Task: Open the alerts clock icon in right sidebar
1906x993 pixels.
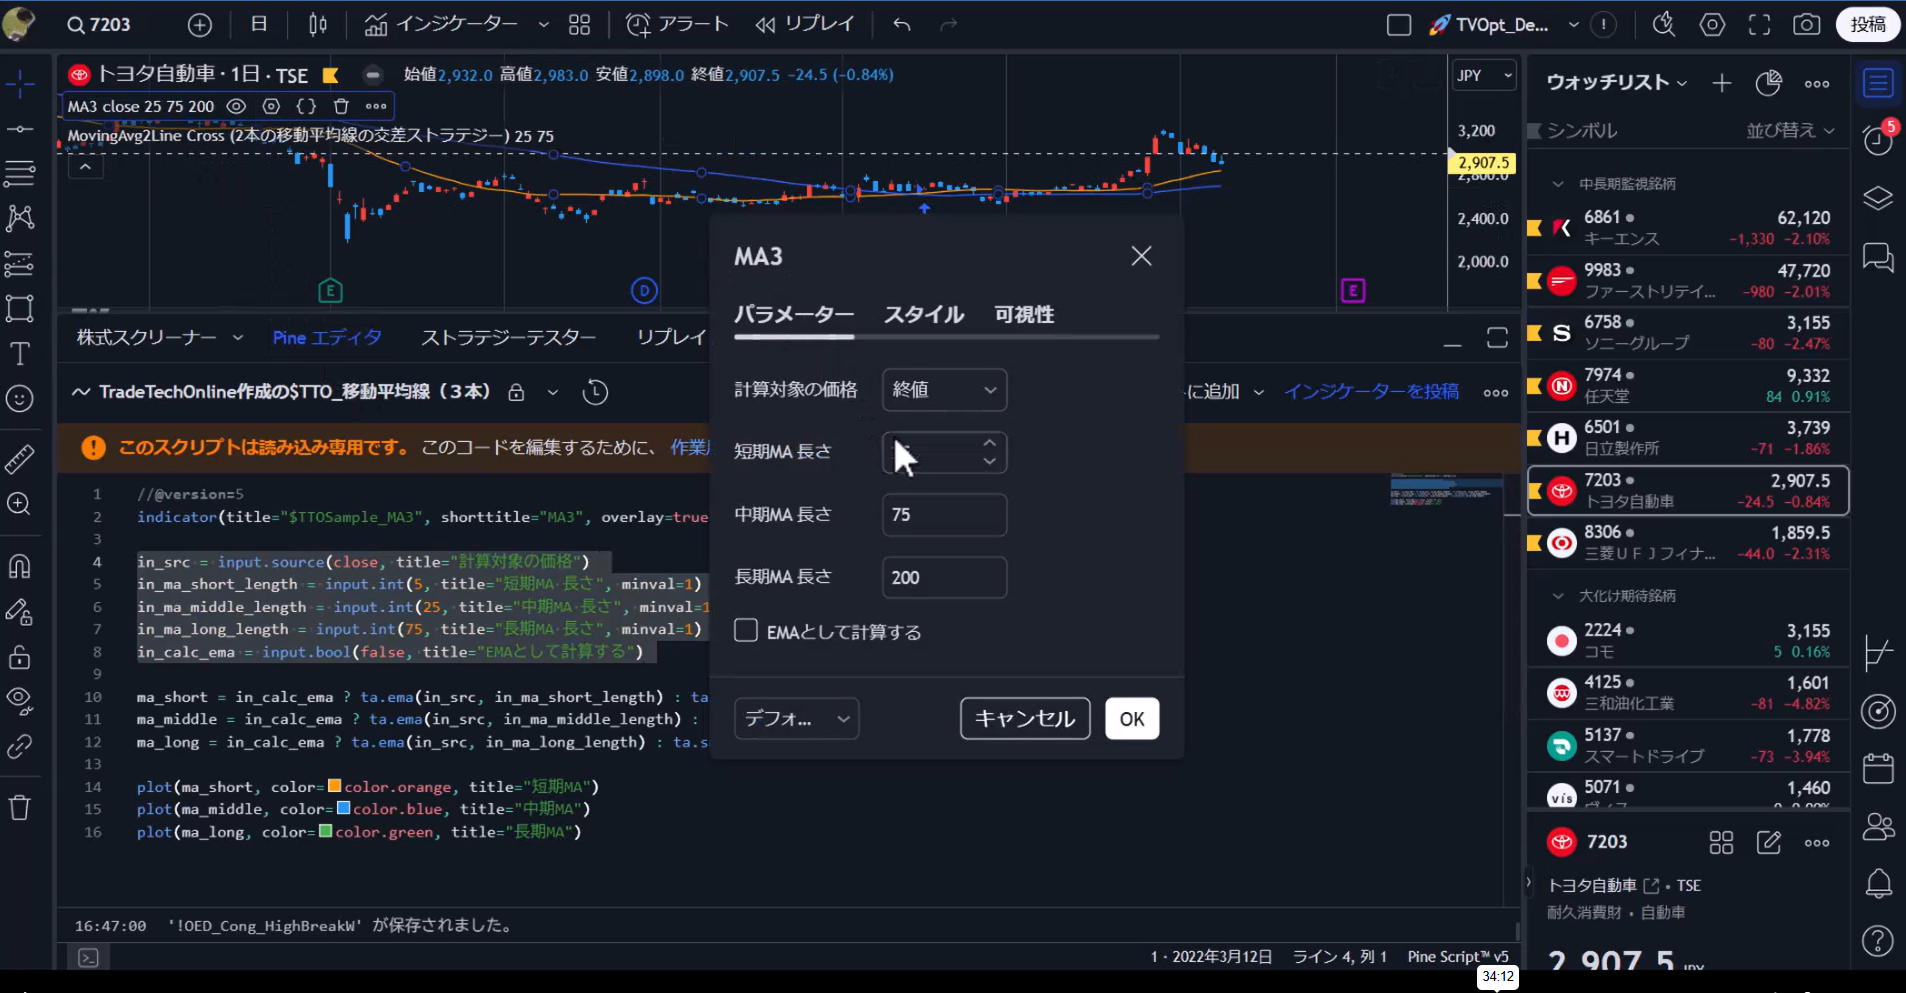Action: coord(1878,138)
